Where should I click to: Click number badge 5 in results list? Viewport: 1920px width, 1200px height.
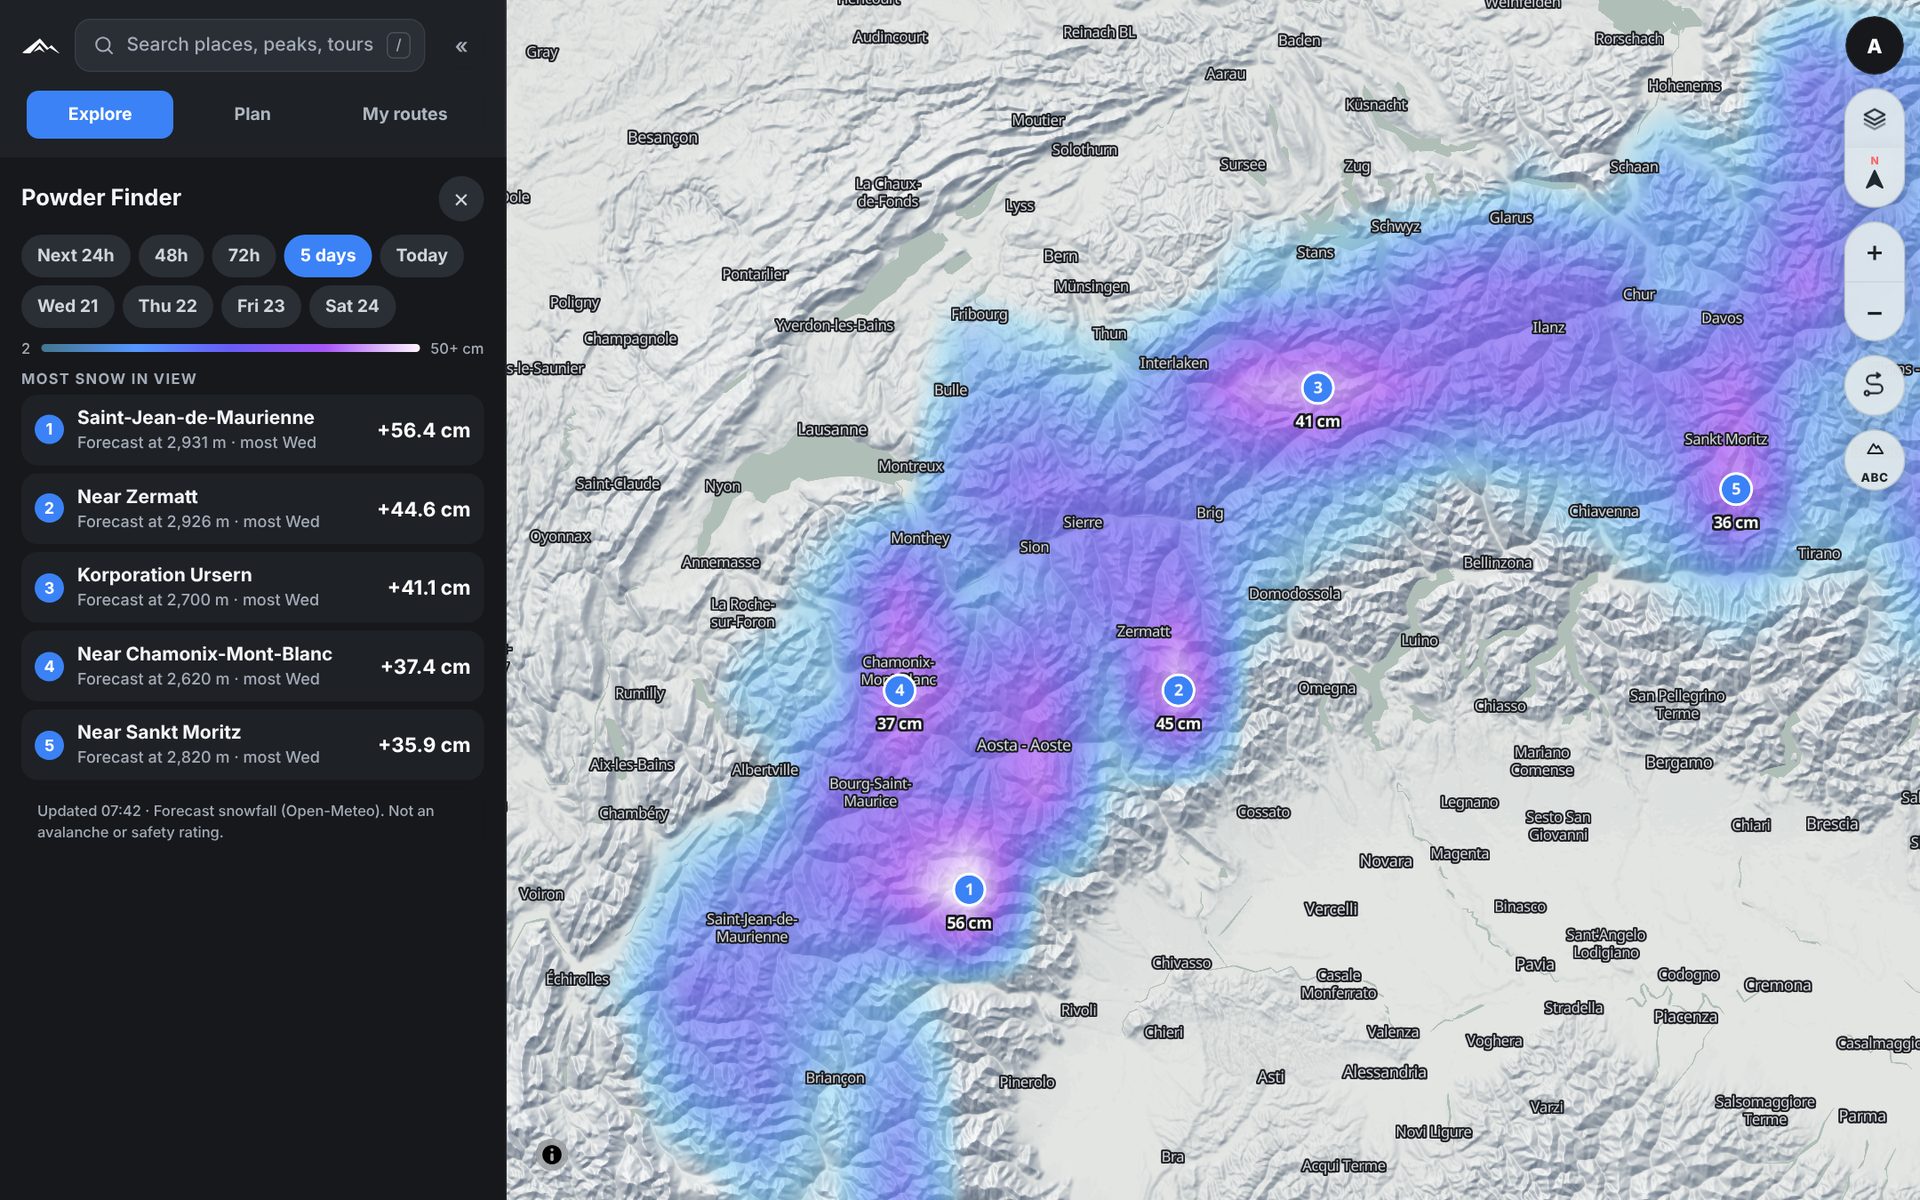pos(49,745)
